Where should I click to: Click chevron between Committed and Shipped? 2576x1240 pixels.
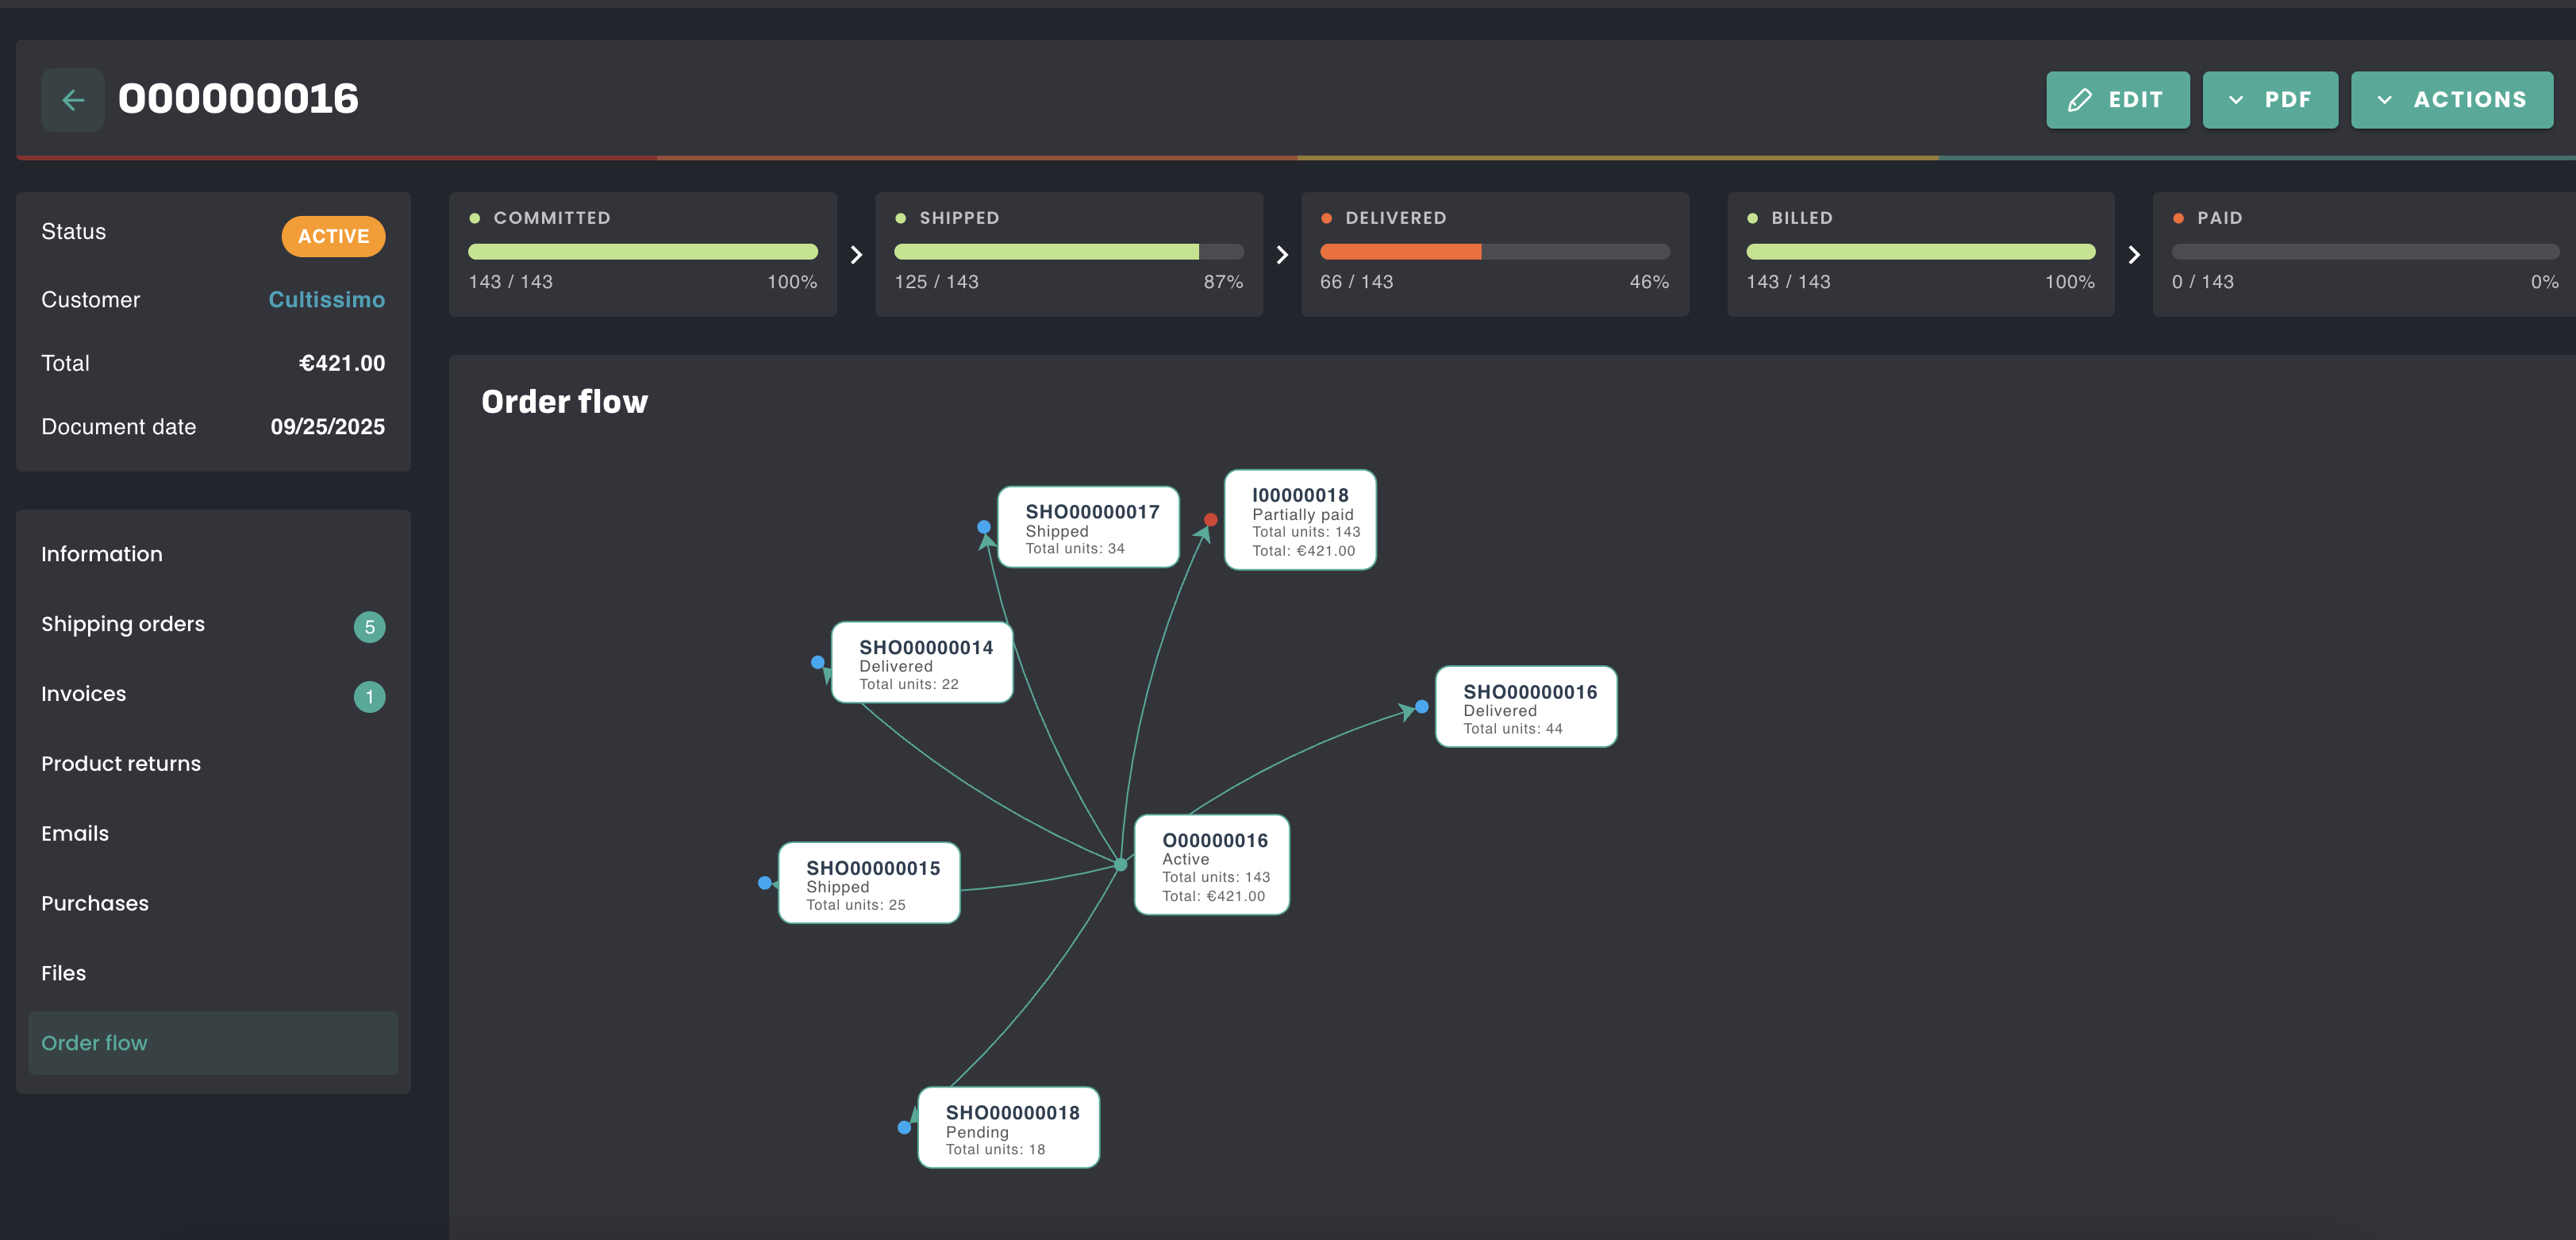[x=856, y=255]
